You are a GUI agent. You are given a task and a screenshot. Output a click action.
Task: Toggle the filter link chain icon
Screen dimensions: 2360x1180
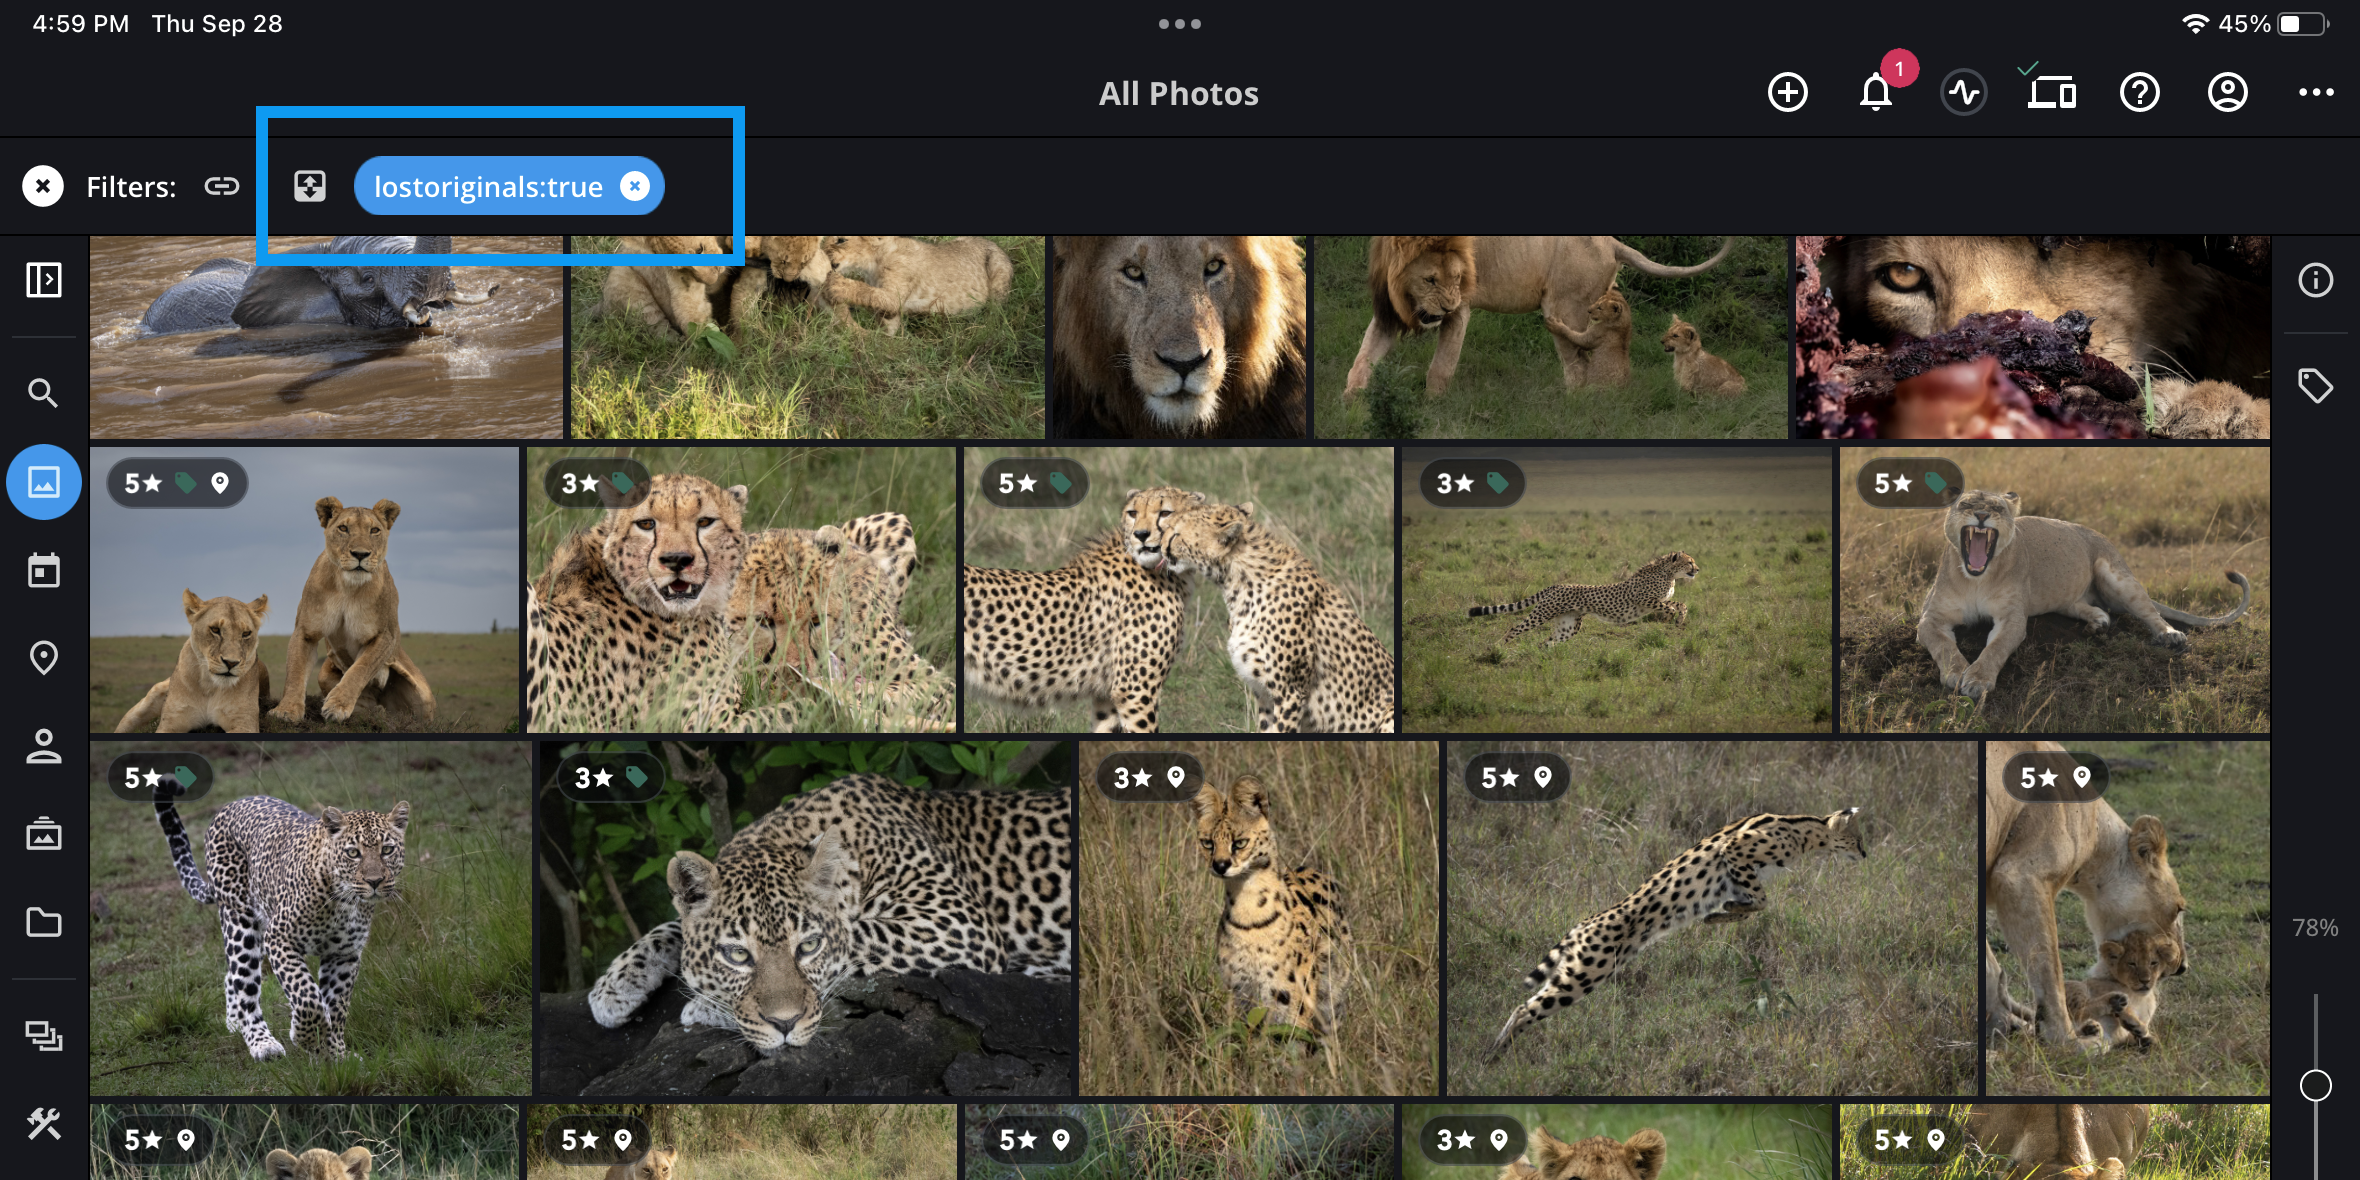222,186
